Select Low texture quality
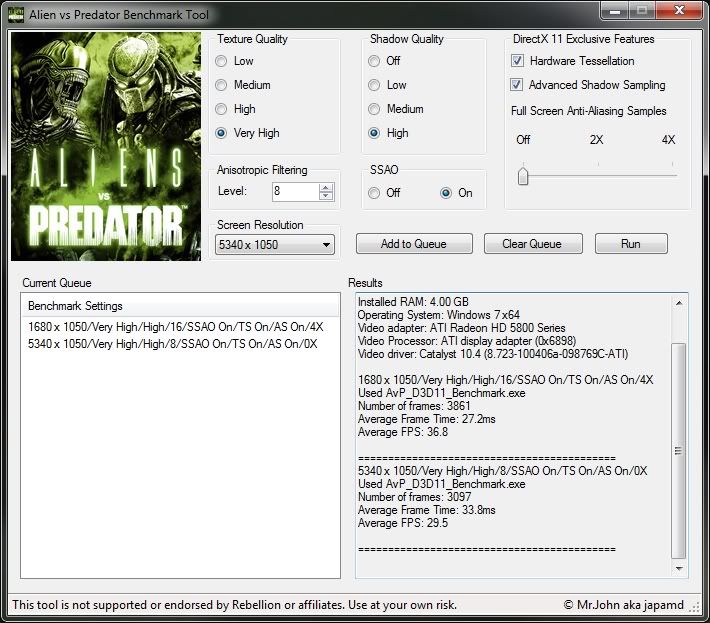This screenshot has width=710, height=623. 222,61
